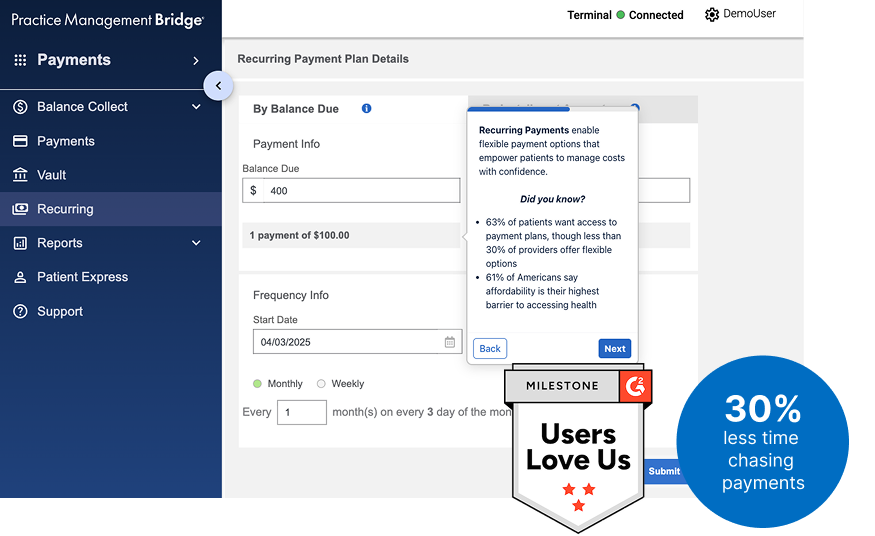Click the info icon next to By Balance Due
This screenshot has width=875, height=536.
[x=367, y=108]
